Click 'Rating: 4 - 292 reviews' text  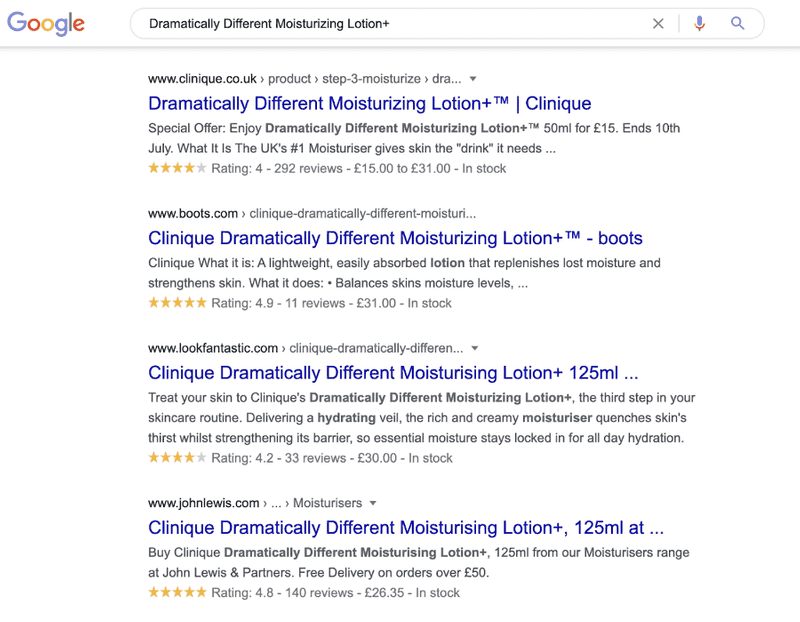coord(277,169)
